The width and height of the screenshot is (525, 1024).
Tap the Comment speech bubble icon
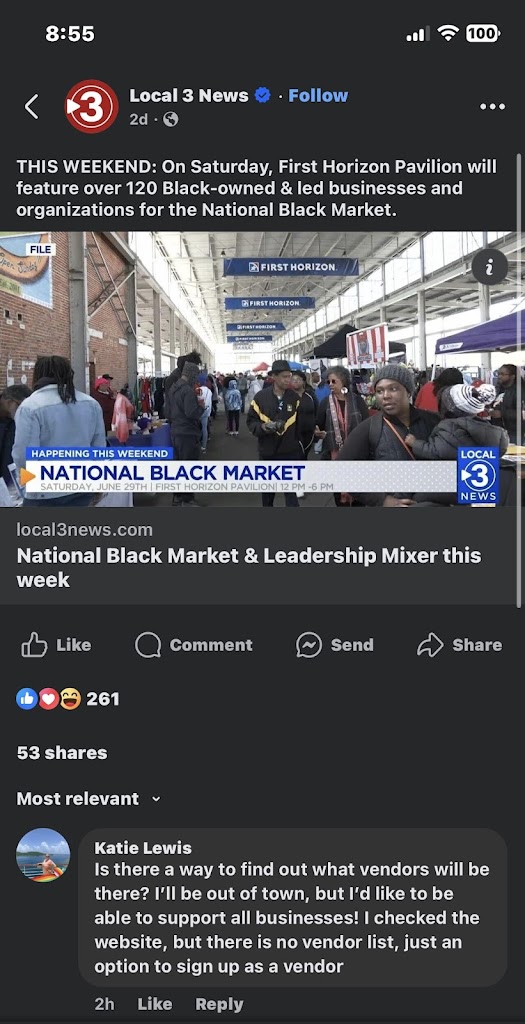pyautogui.click(x=148, y=645)
